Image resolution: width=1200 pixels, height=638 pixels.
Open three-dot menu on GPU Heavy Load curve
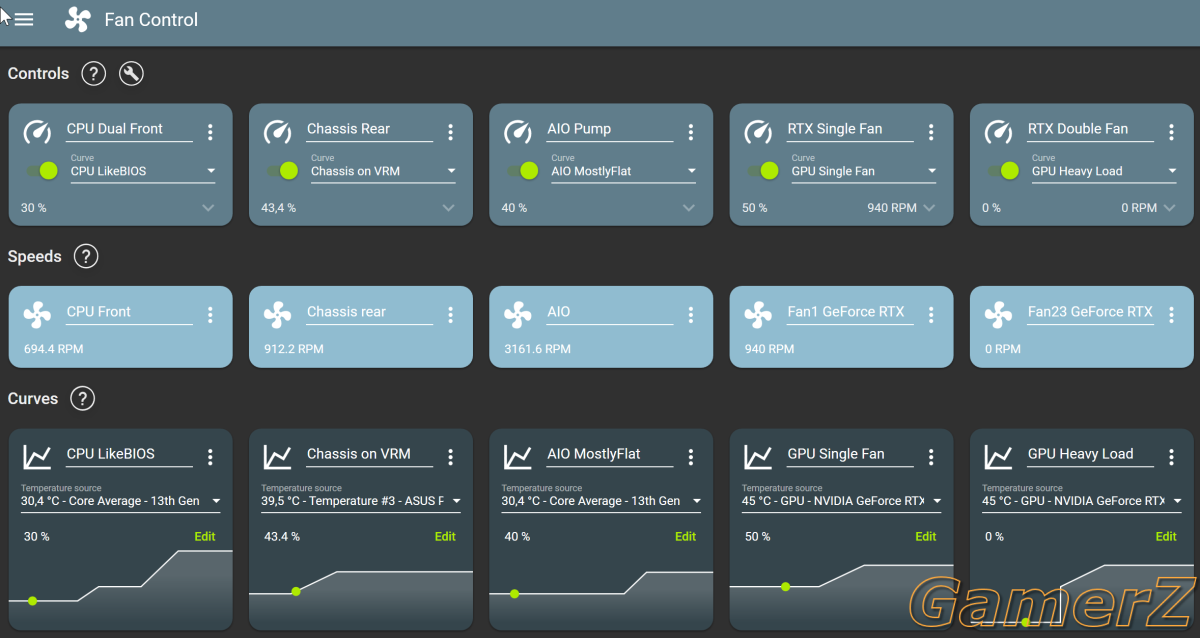pyautogui.click(x=1172, y=457)
